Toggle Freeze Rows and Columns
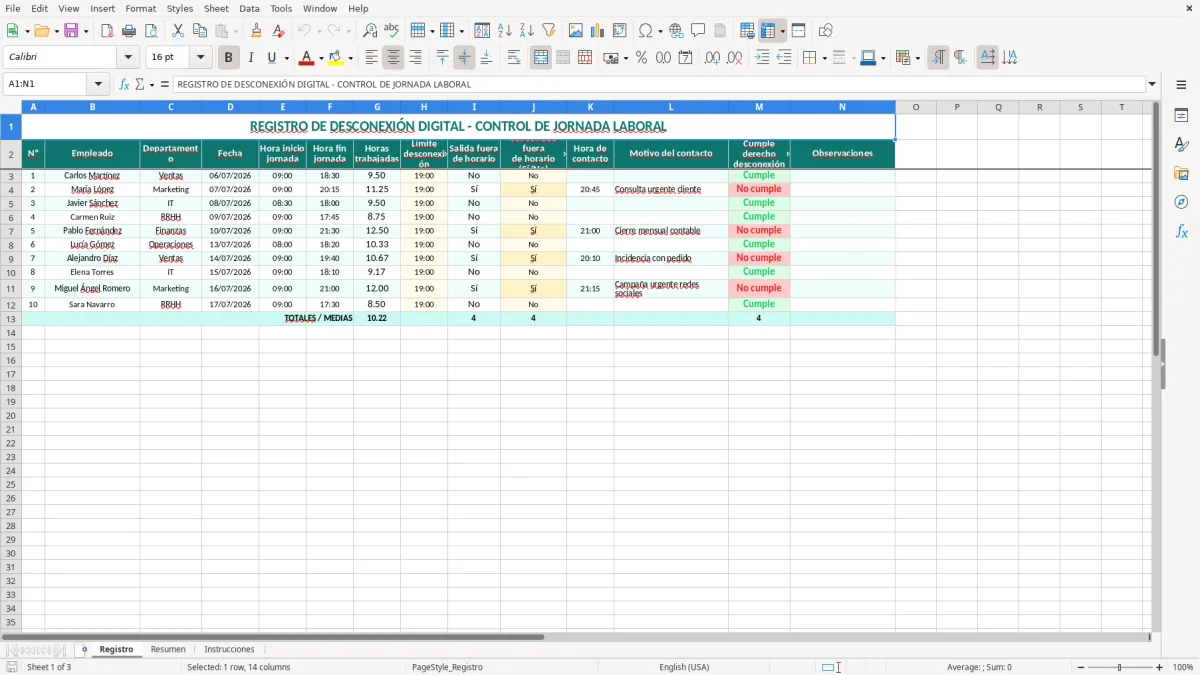The width and height of the screenshot is (1200, 675). click(x=768, y=31)
